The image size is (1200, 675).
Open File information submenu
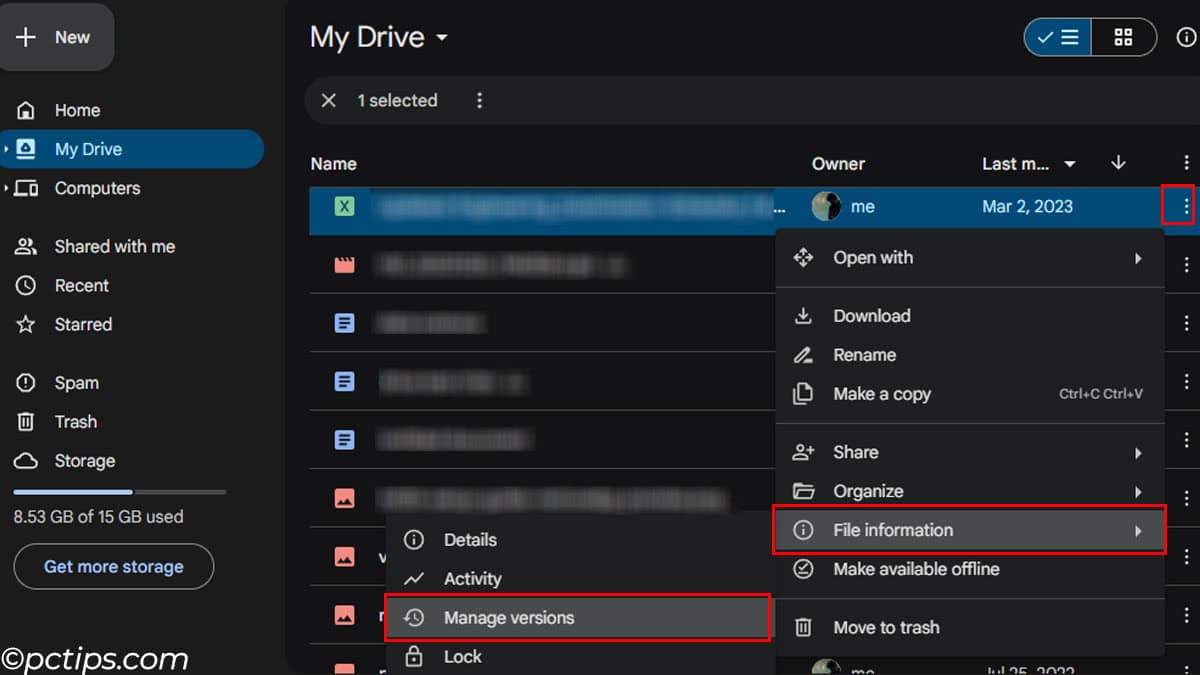click(x=970, y=530)
